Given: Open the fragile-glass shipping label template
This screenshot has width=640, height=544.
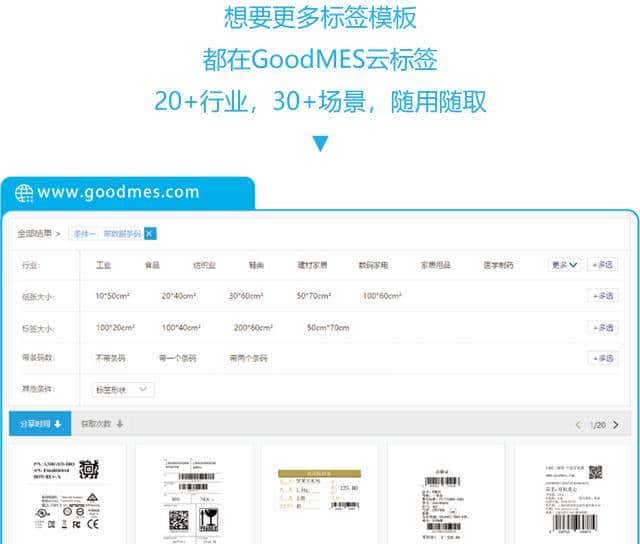Looking at the screenshot, I should tap(193, 495).
